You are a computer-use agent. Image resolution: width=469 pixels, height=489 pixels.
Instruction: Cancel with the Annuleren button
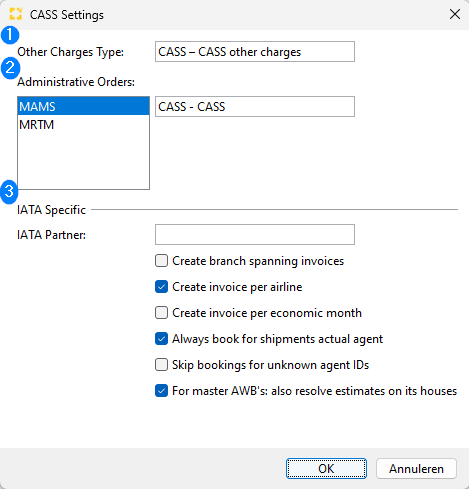(416, 469)
